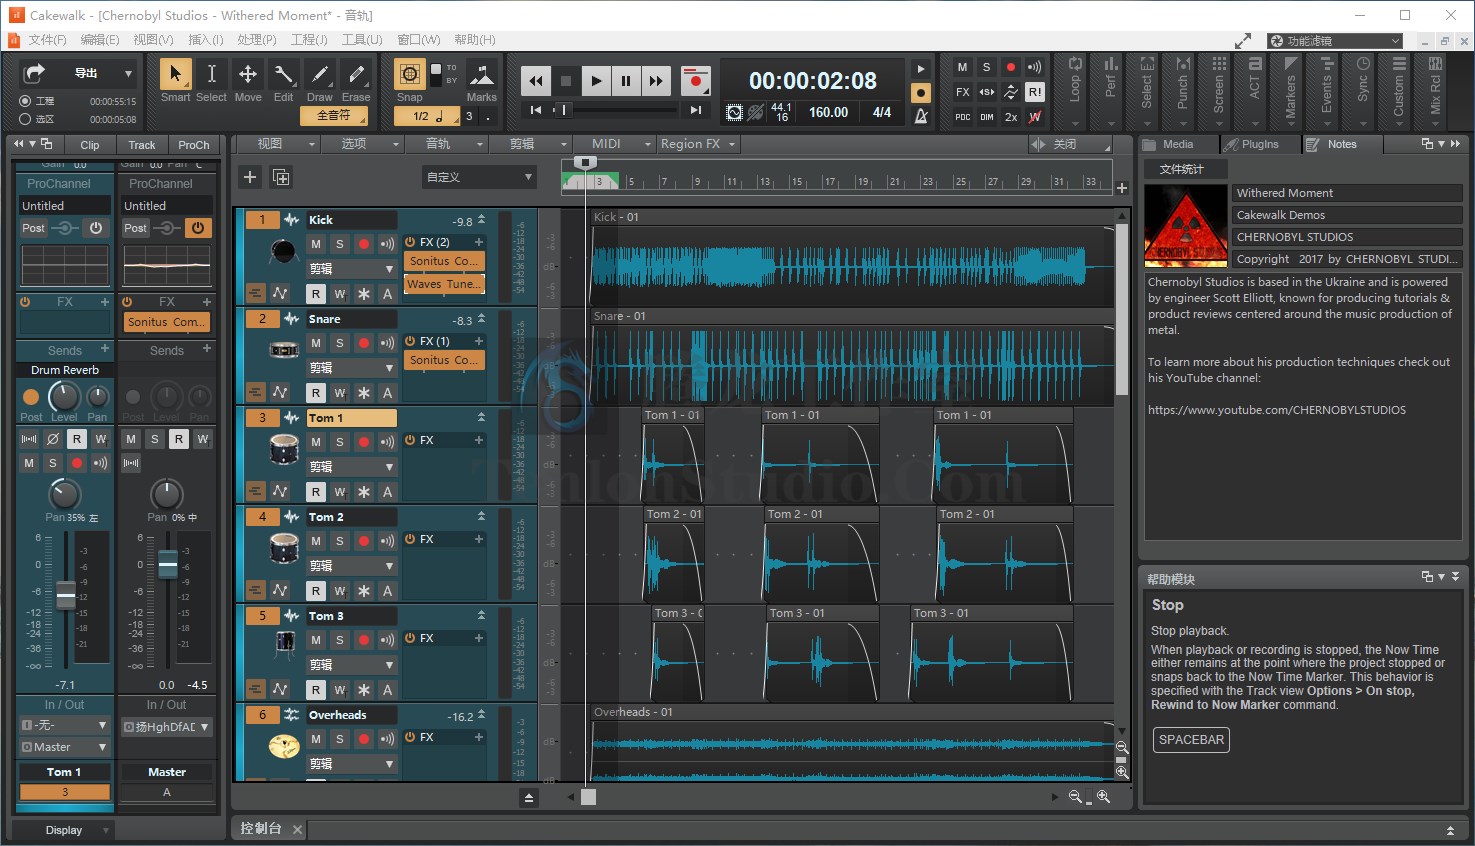Screen dimensions: 1475x846
Task: Zoom in horizontally with magnifier plus
Action: tap(1103, 797)
